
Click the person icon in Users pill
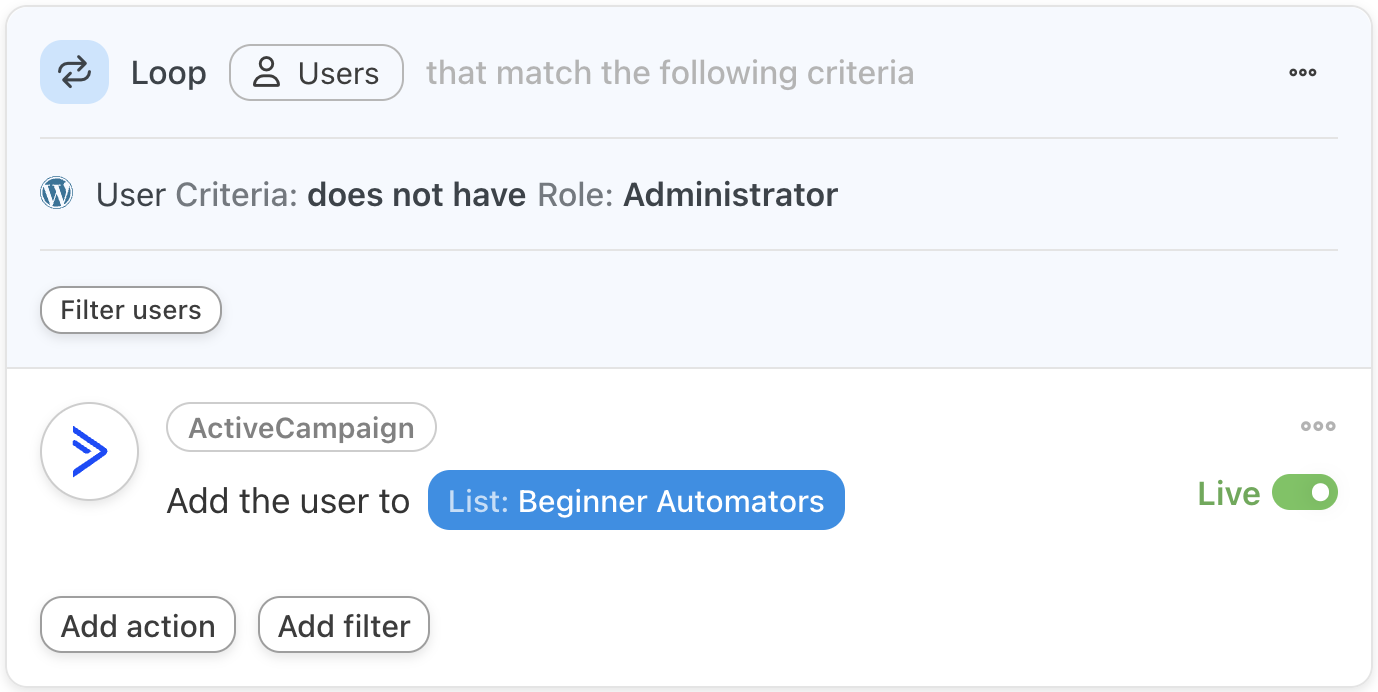coord(266,73)
